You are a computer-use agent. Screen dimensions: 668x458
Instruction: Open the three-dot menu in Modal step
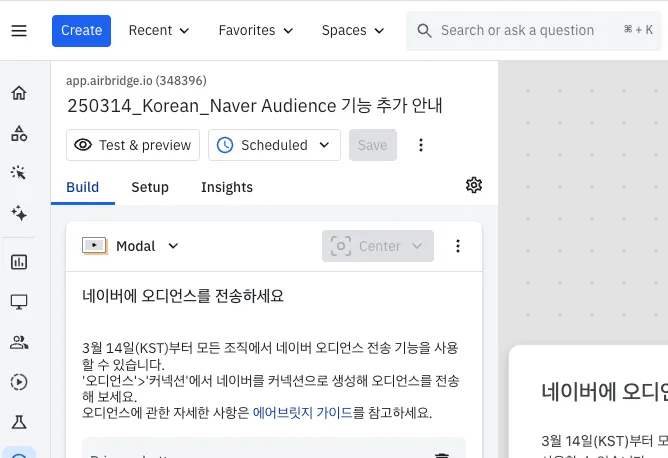458,246
